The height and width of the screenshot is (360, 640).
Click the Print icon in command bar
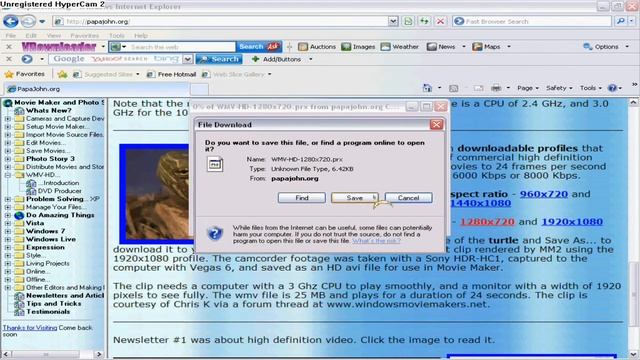[x=496, y=88]
